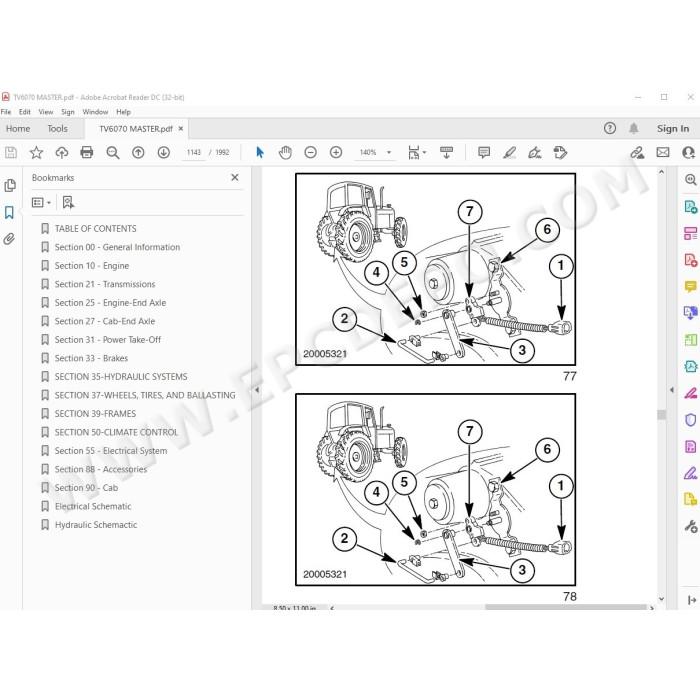The height and width of the screenshot is (700, 700).
Task: Open the zoom level 140% dropdown
Action: pyautogui.click(x=375, y=152)
